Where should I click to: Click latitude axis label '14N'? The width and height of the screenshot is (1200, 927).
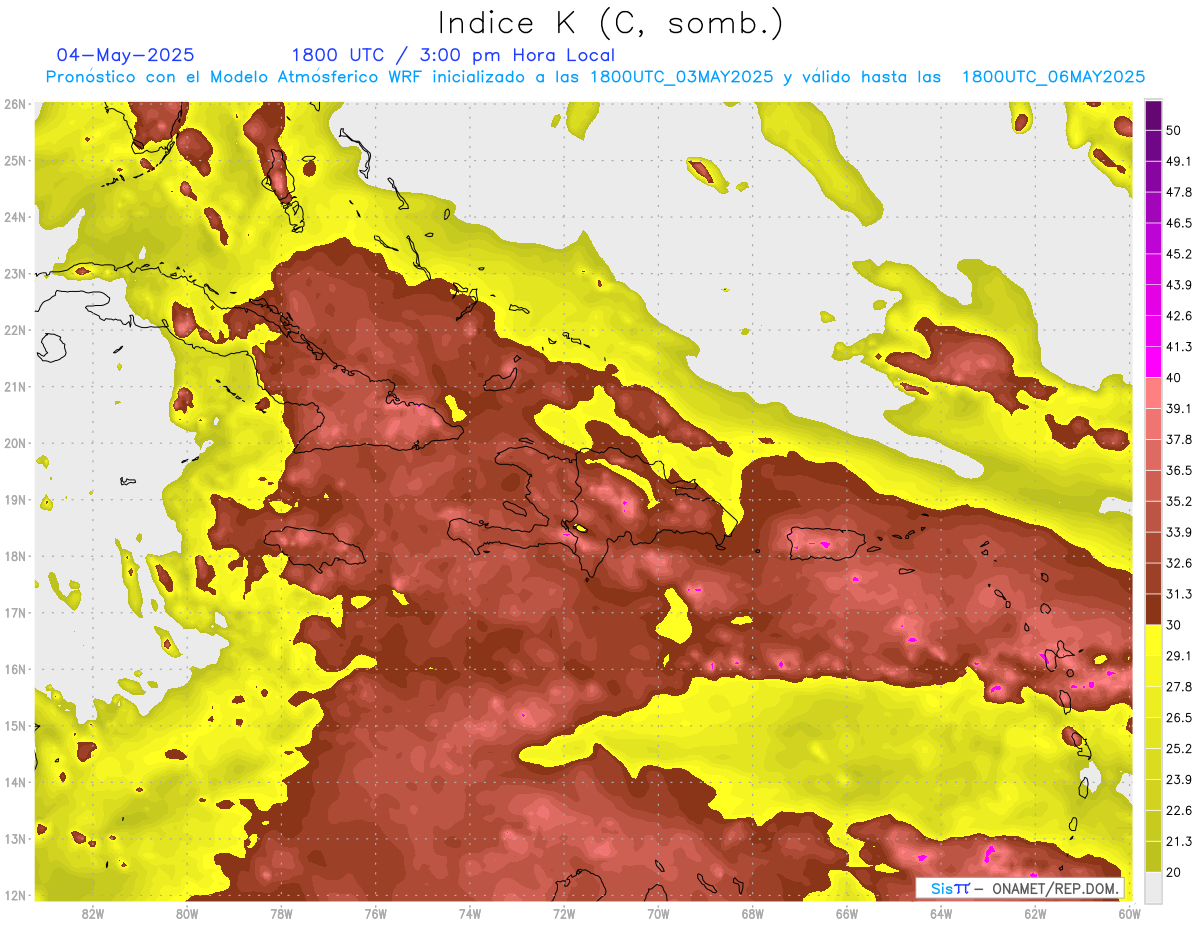tap(15, 782)
